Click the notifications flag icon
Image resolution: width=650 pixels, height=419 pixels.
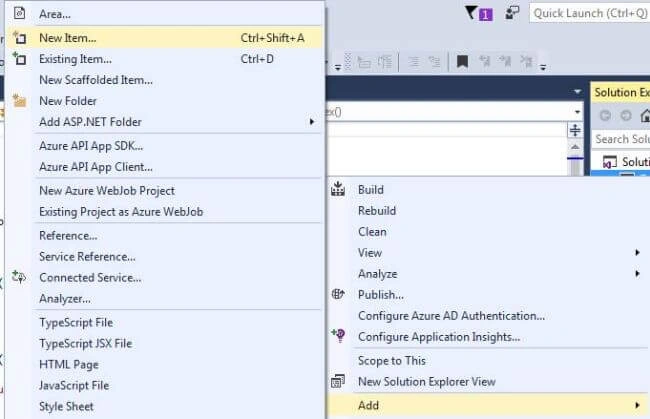pyautogui.click(x=478, y=13)
